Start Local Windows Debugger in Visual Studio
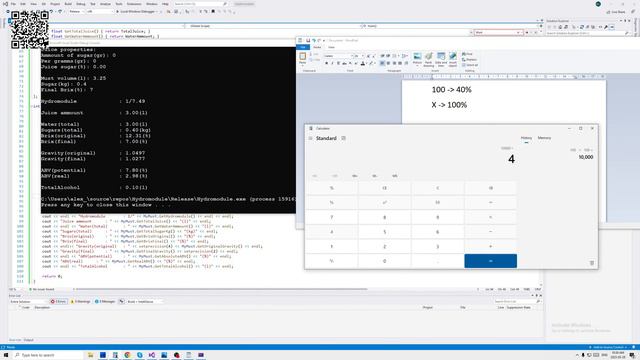The image size is (640, 360). pyautogui.click(x=136, y=11)
